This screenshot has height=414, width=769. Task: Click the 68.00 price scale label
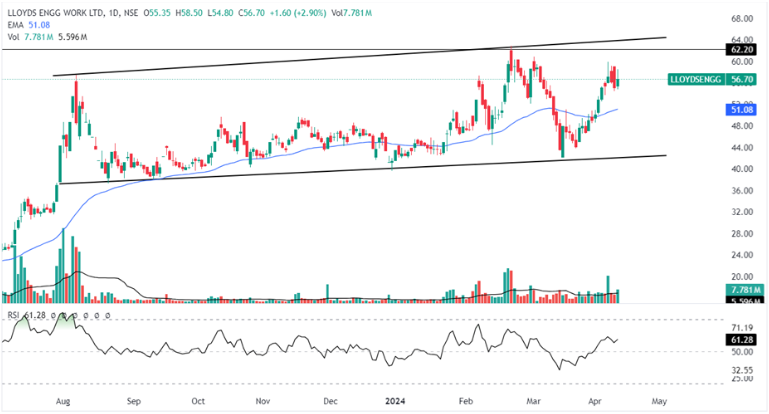tap(741, 19)
